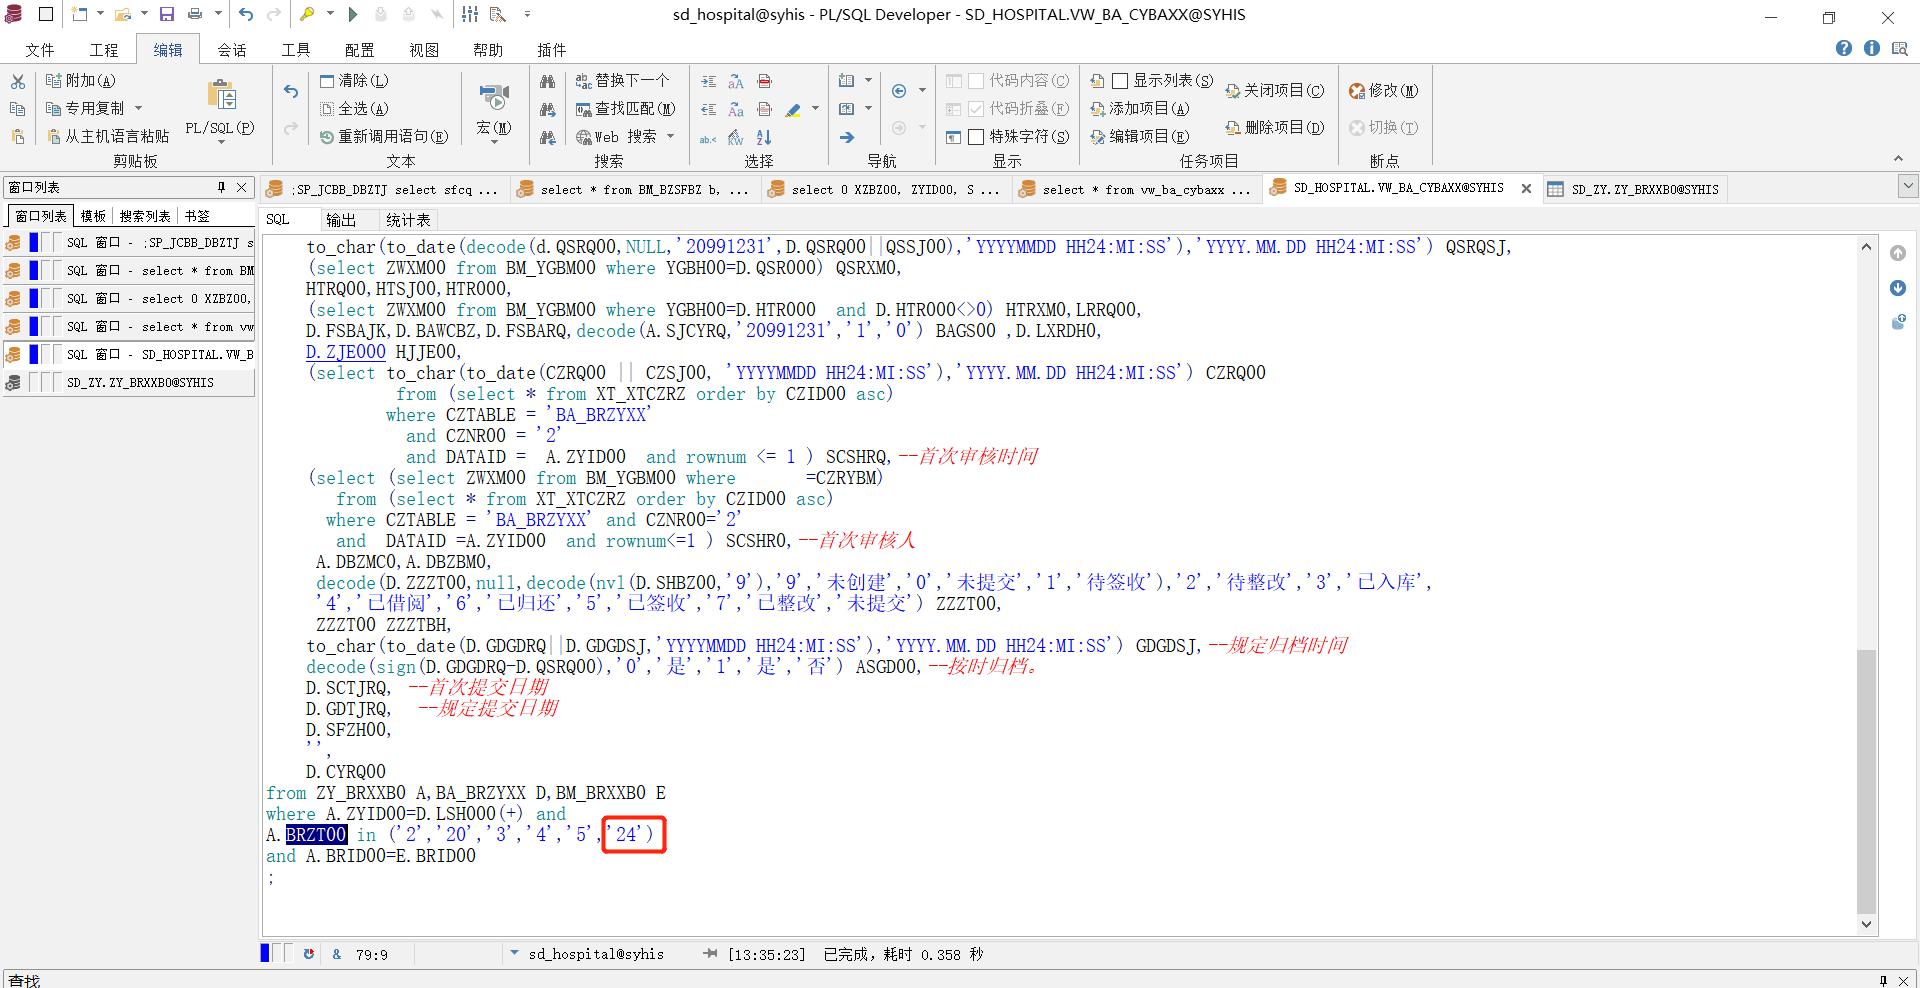Image resolution: width=1920 pixels, height=988 pixels.
Task: Click the Print icon in quick toolbar
Action: 195,14
